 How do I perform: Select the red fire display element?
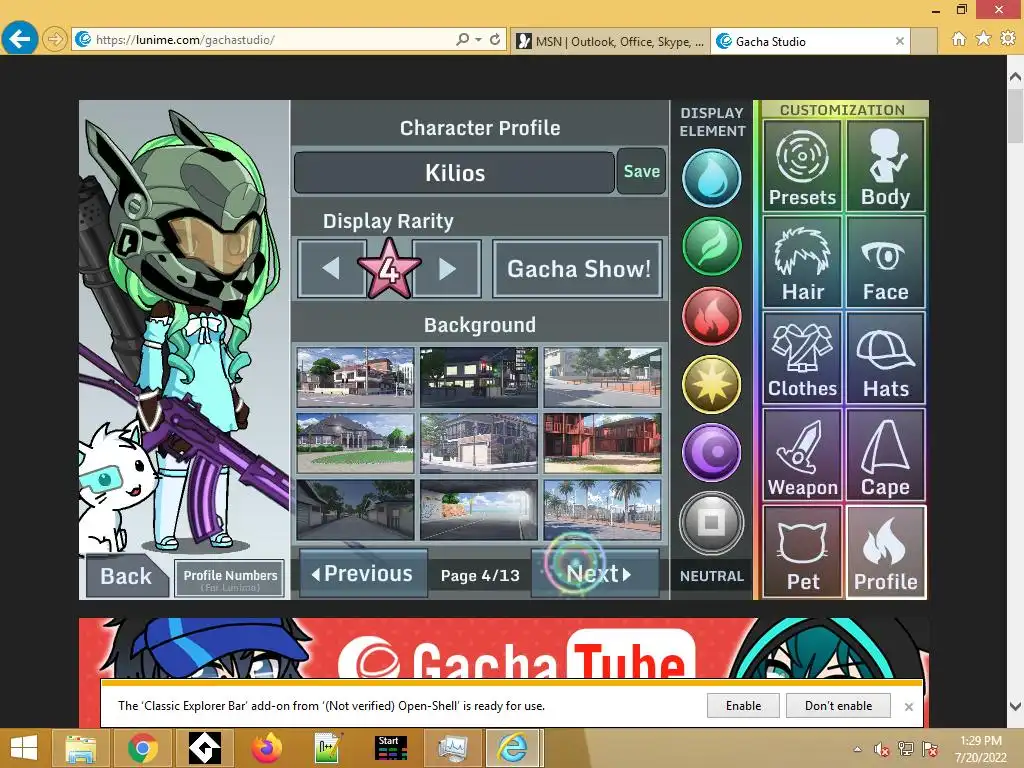click(711, 315)
